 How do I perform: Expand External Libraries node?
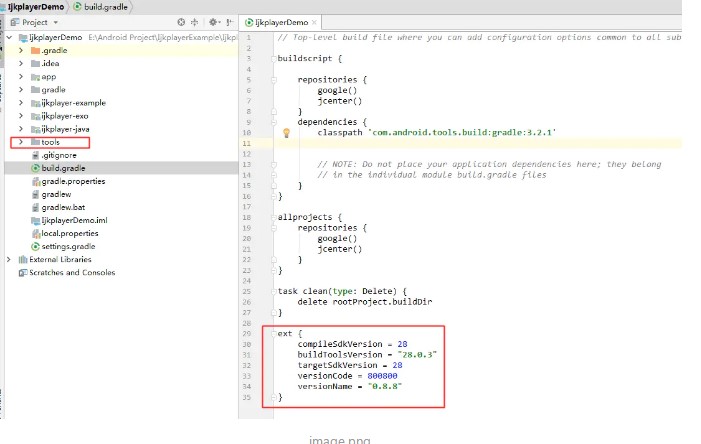pos(9,259)
